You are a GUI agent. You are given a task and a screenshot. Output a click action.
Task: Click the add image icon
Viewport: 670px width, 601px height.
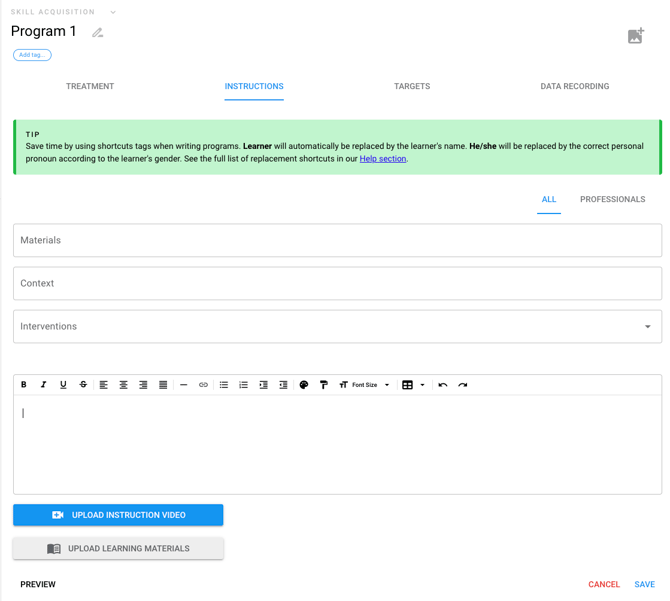tap(635, 36)
